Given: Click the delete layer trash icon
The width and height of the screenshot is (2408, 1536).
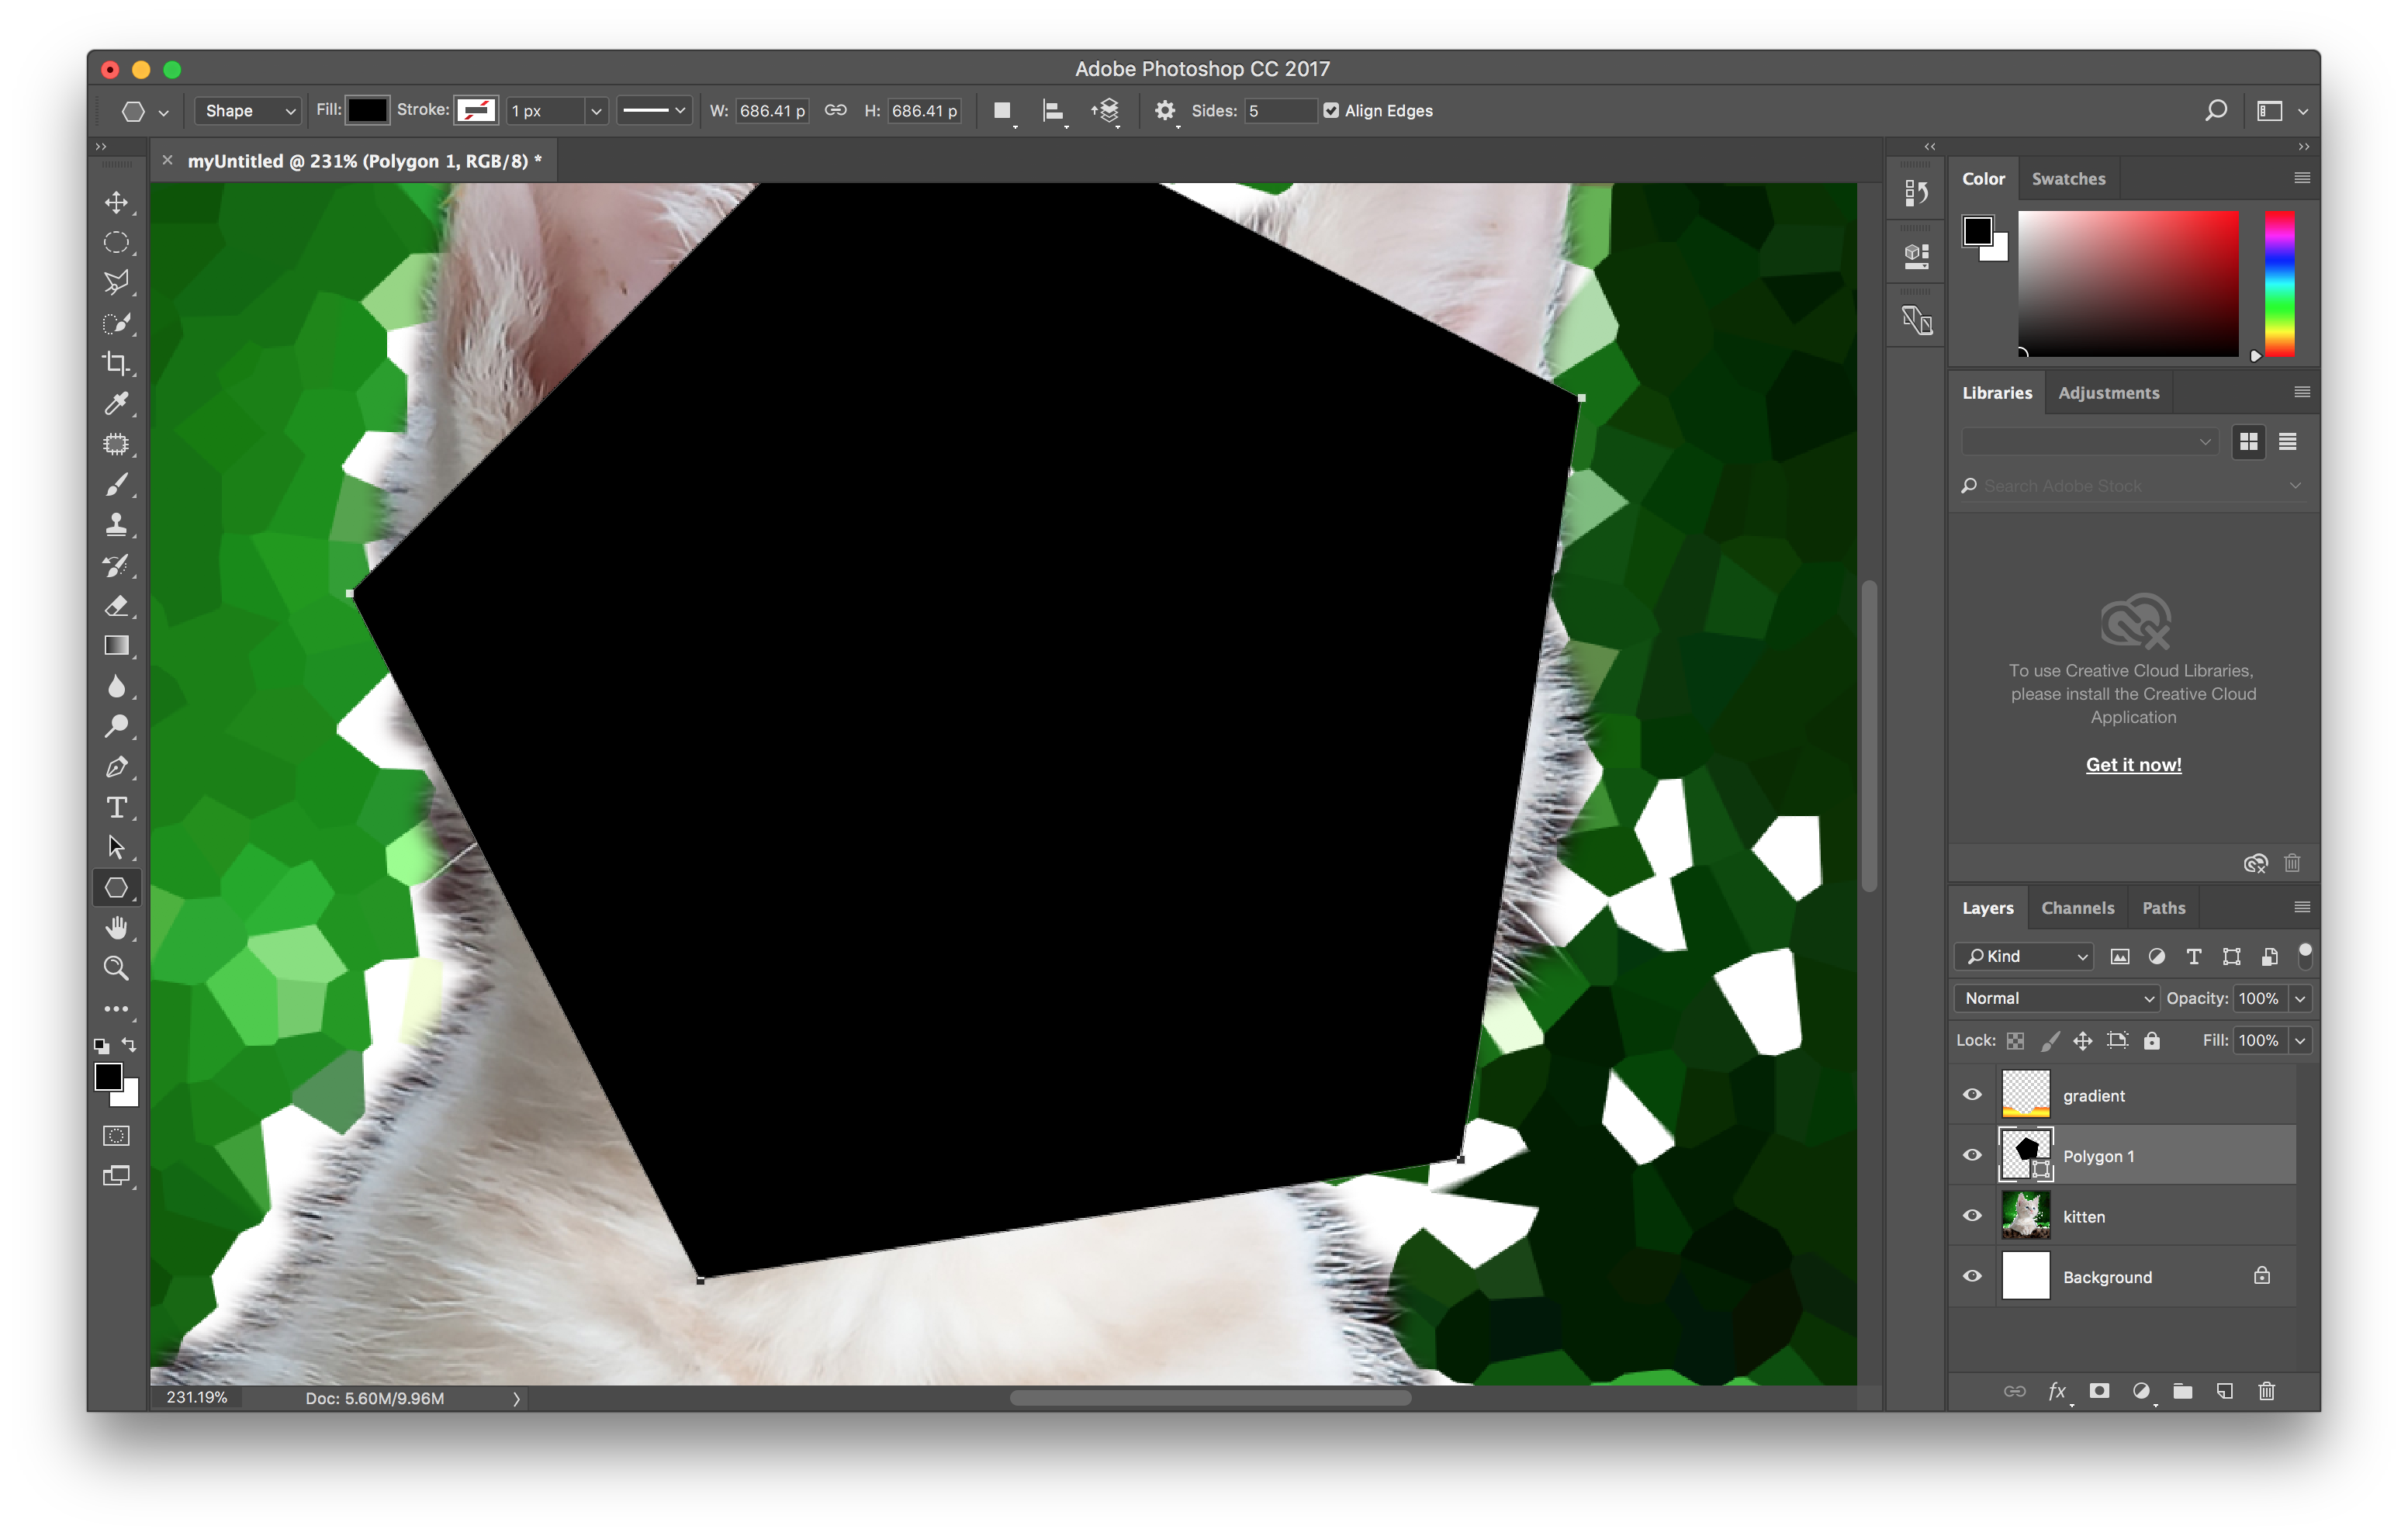Looking at the screenshot, I should coord(2266,1391).
